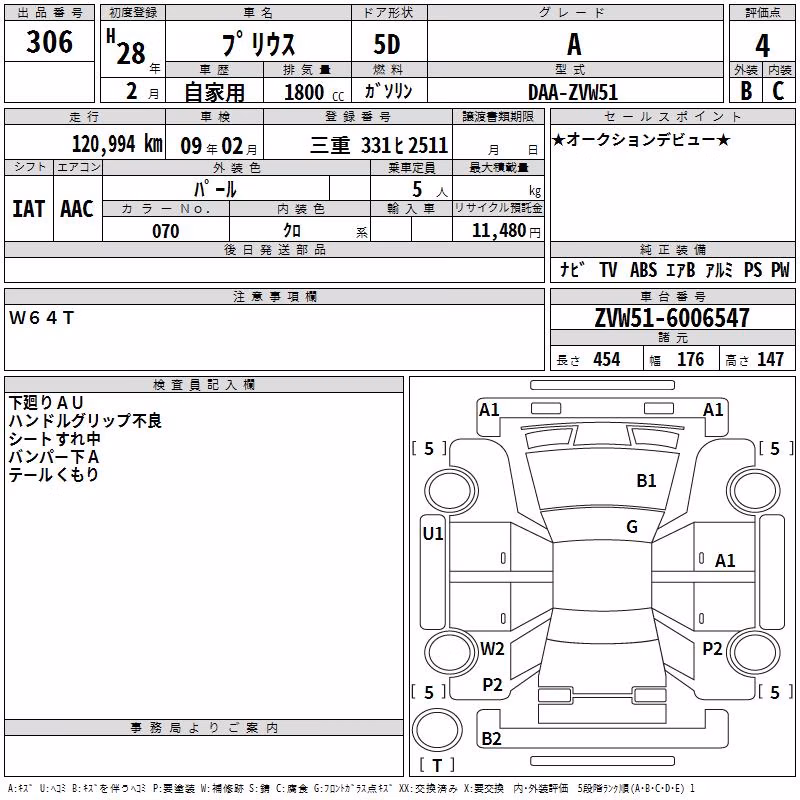Image resolution: width=800 pixels, height=800 pixels.
Task: Select the car name プリウス
Action: pos(258,44)
